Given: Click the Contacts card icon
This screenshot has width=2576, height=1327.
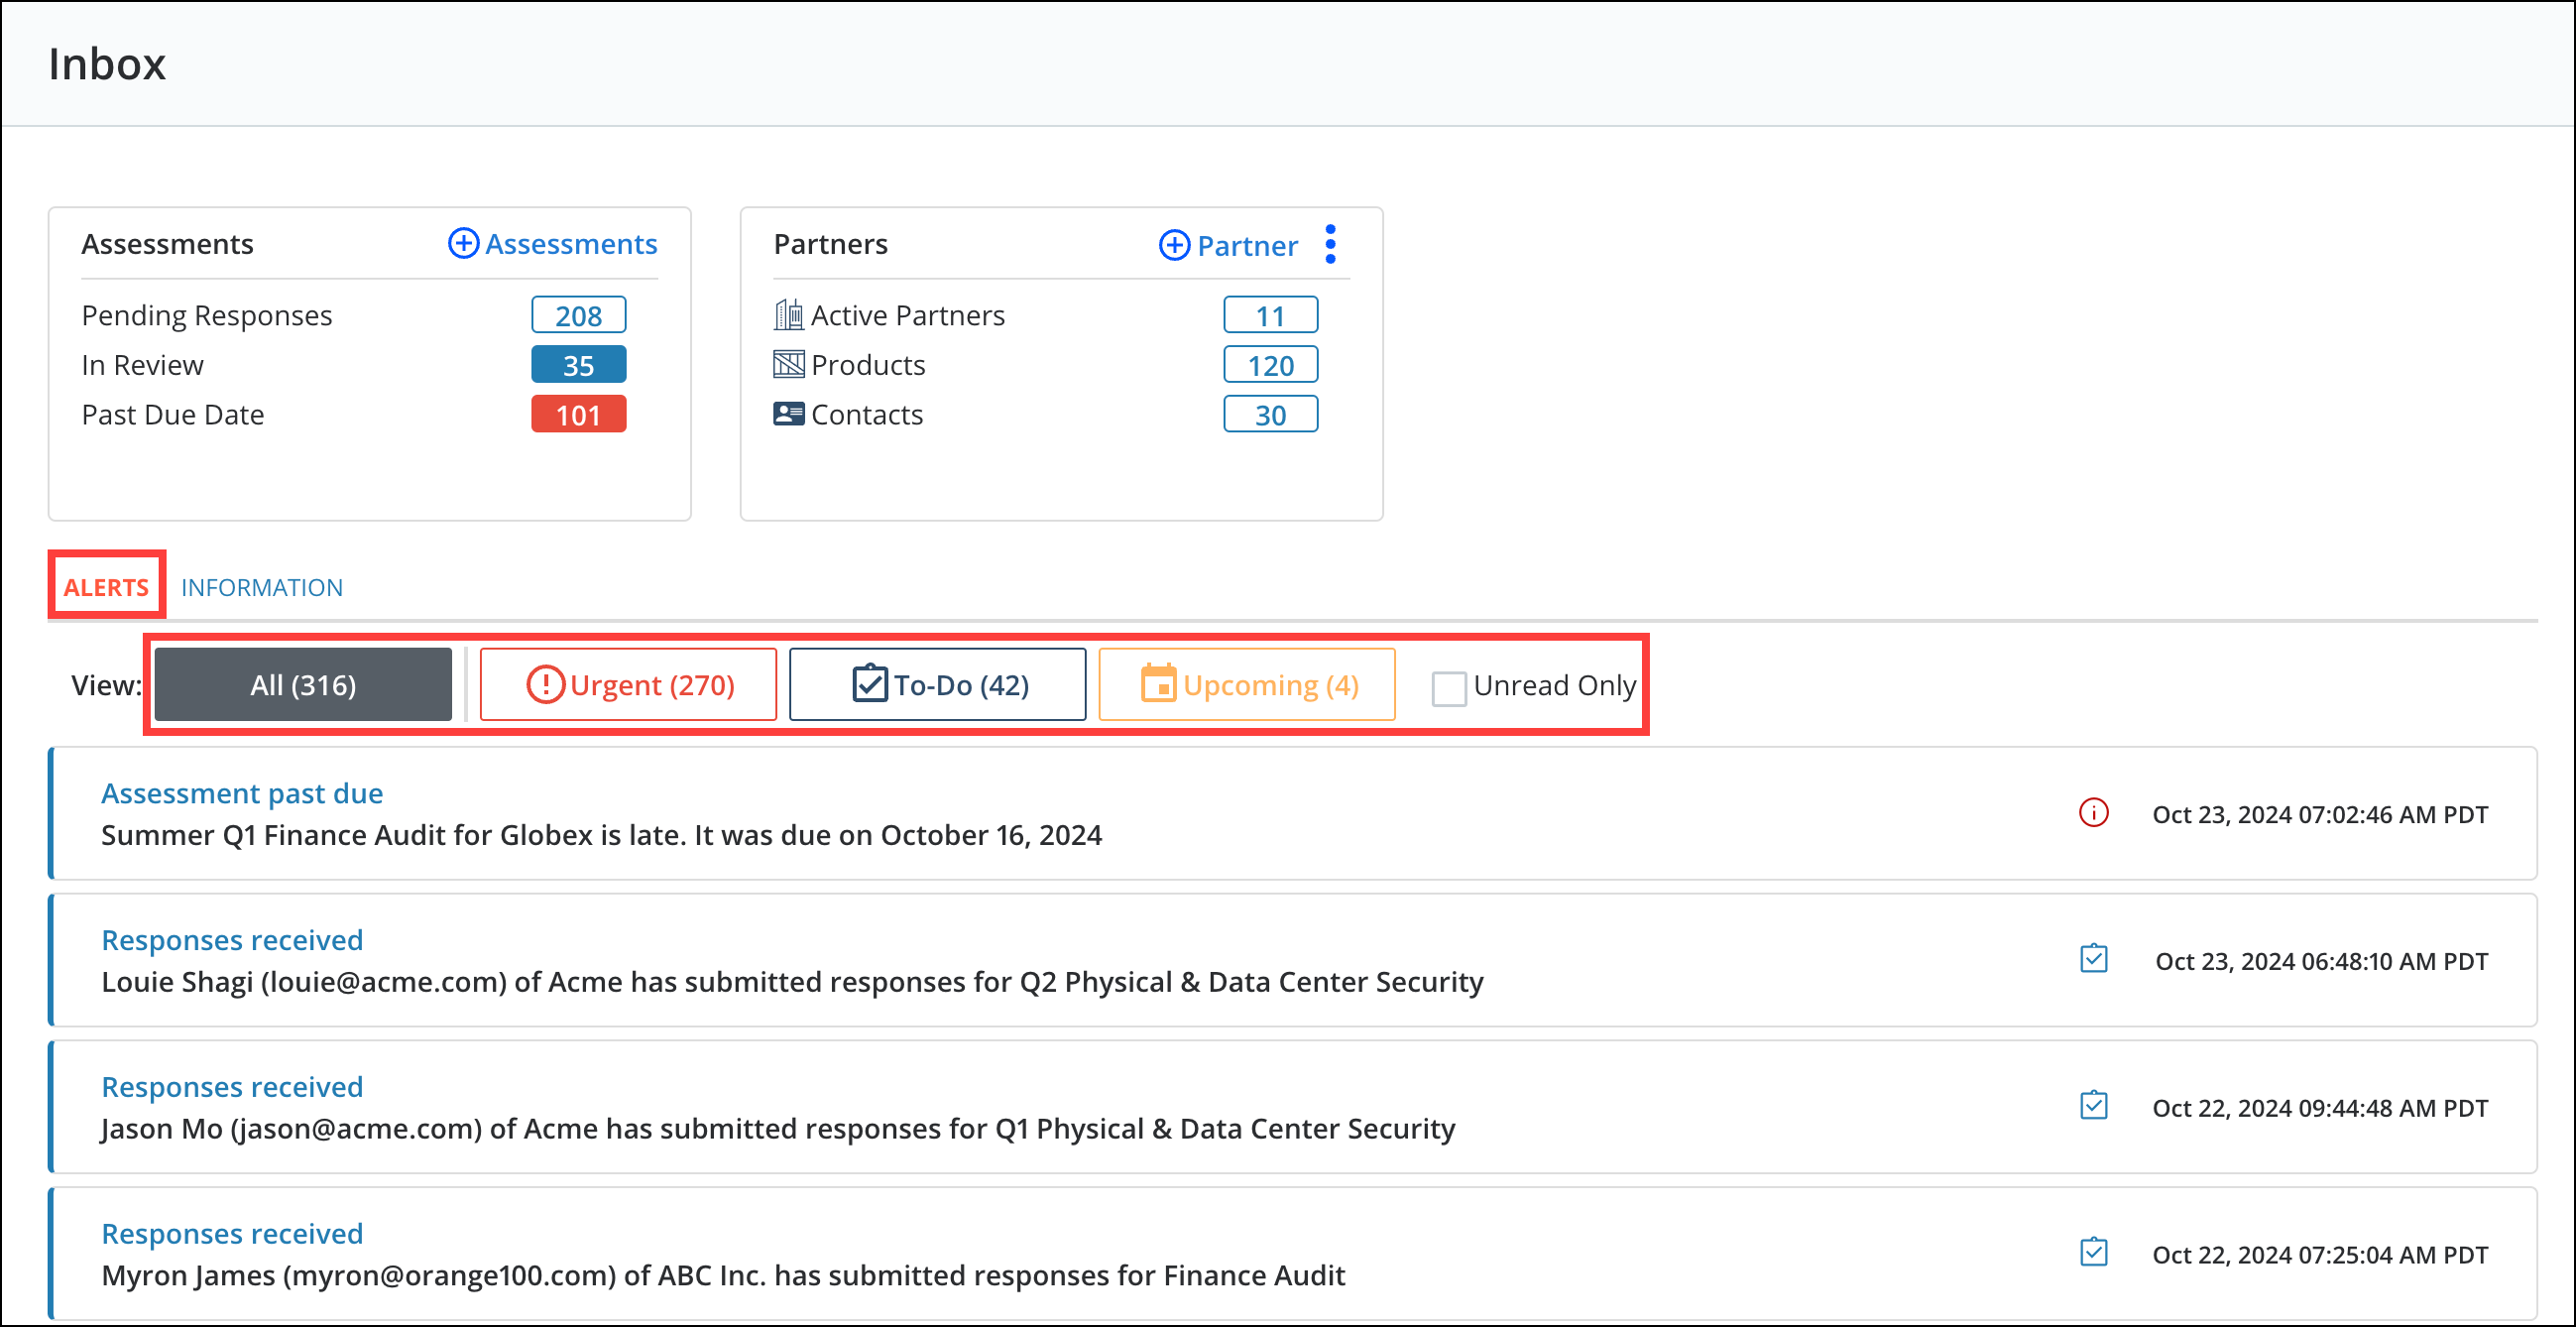Looking at the screenshot, I should click(789, 414).
